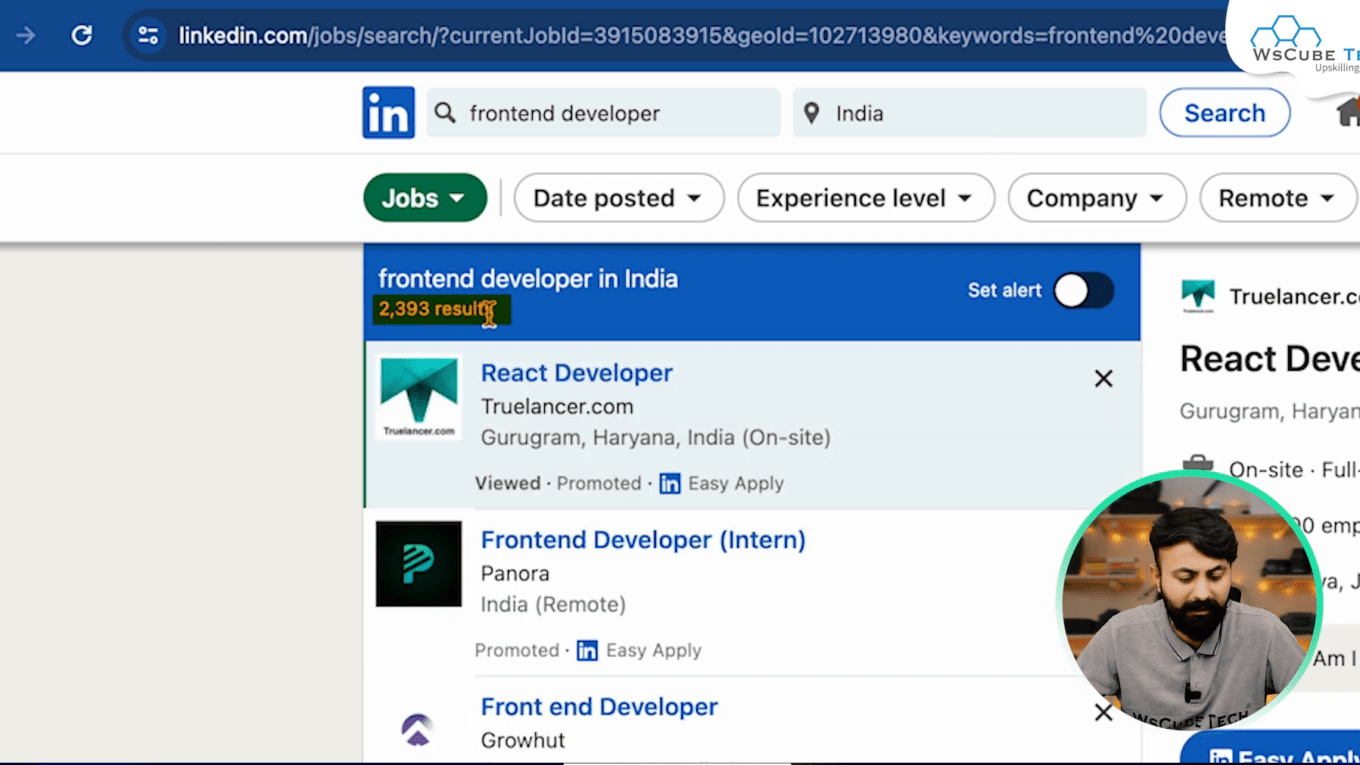1360x765 pixels.
Task: Open Truelancer.com logo in job list
Action: point(419,398)
